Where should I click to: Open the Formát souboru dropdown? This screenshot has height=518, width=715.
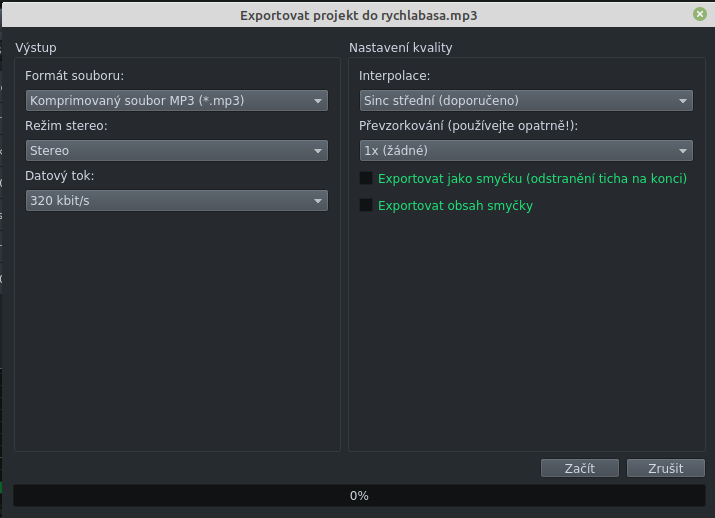tap(177, 101)
